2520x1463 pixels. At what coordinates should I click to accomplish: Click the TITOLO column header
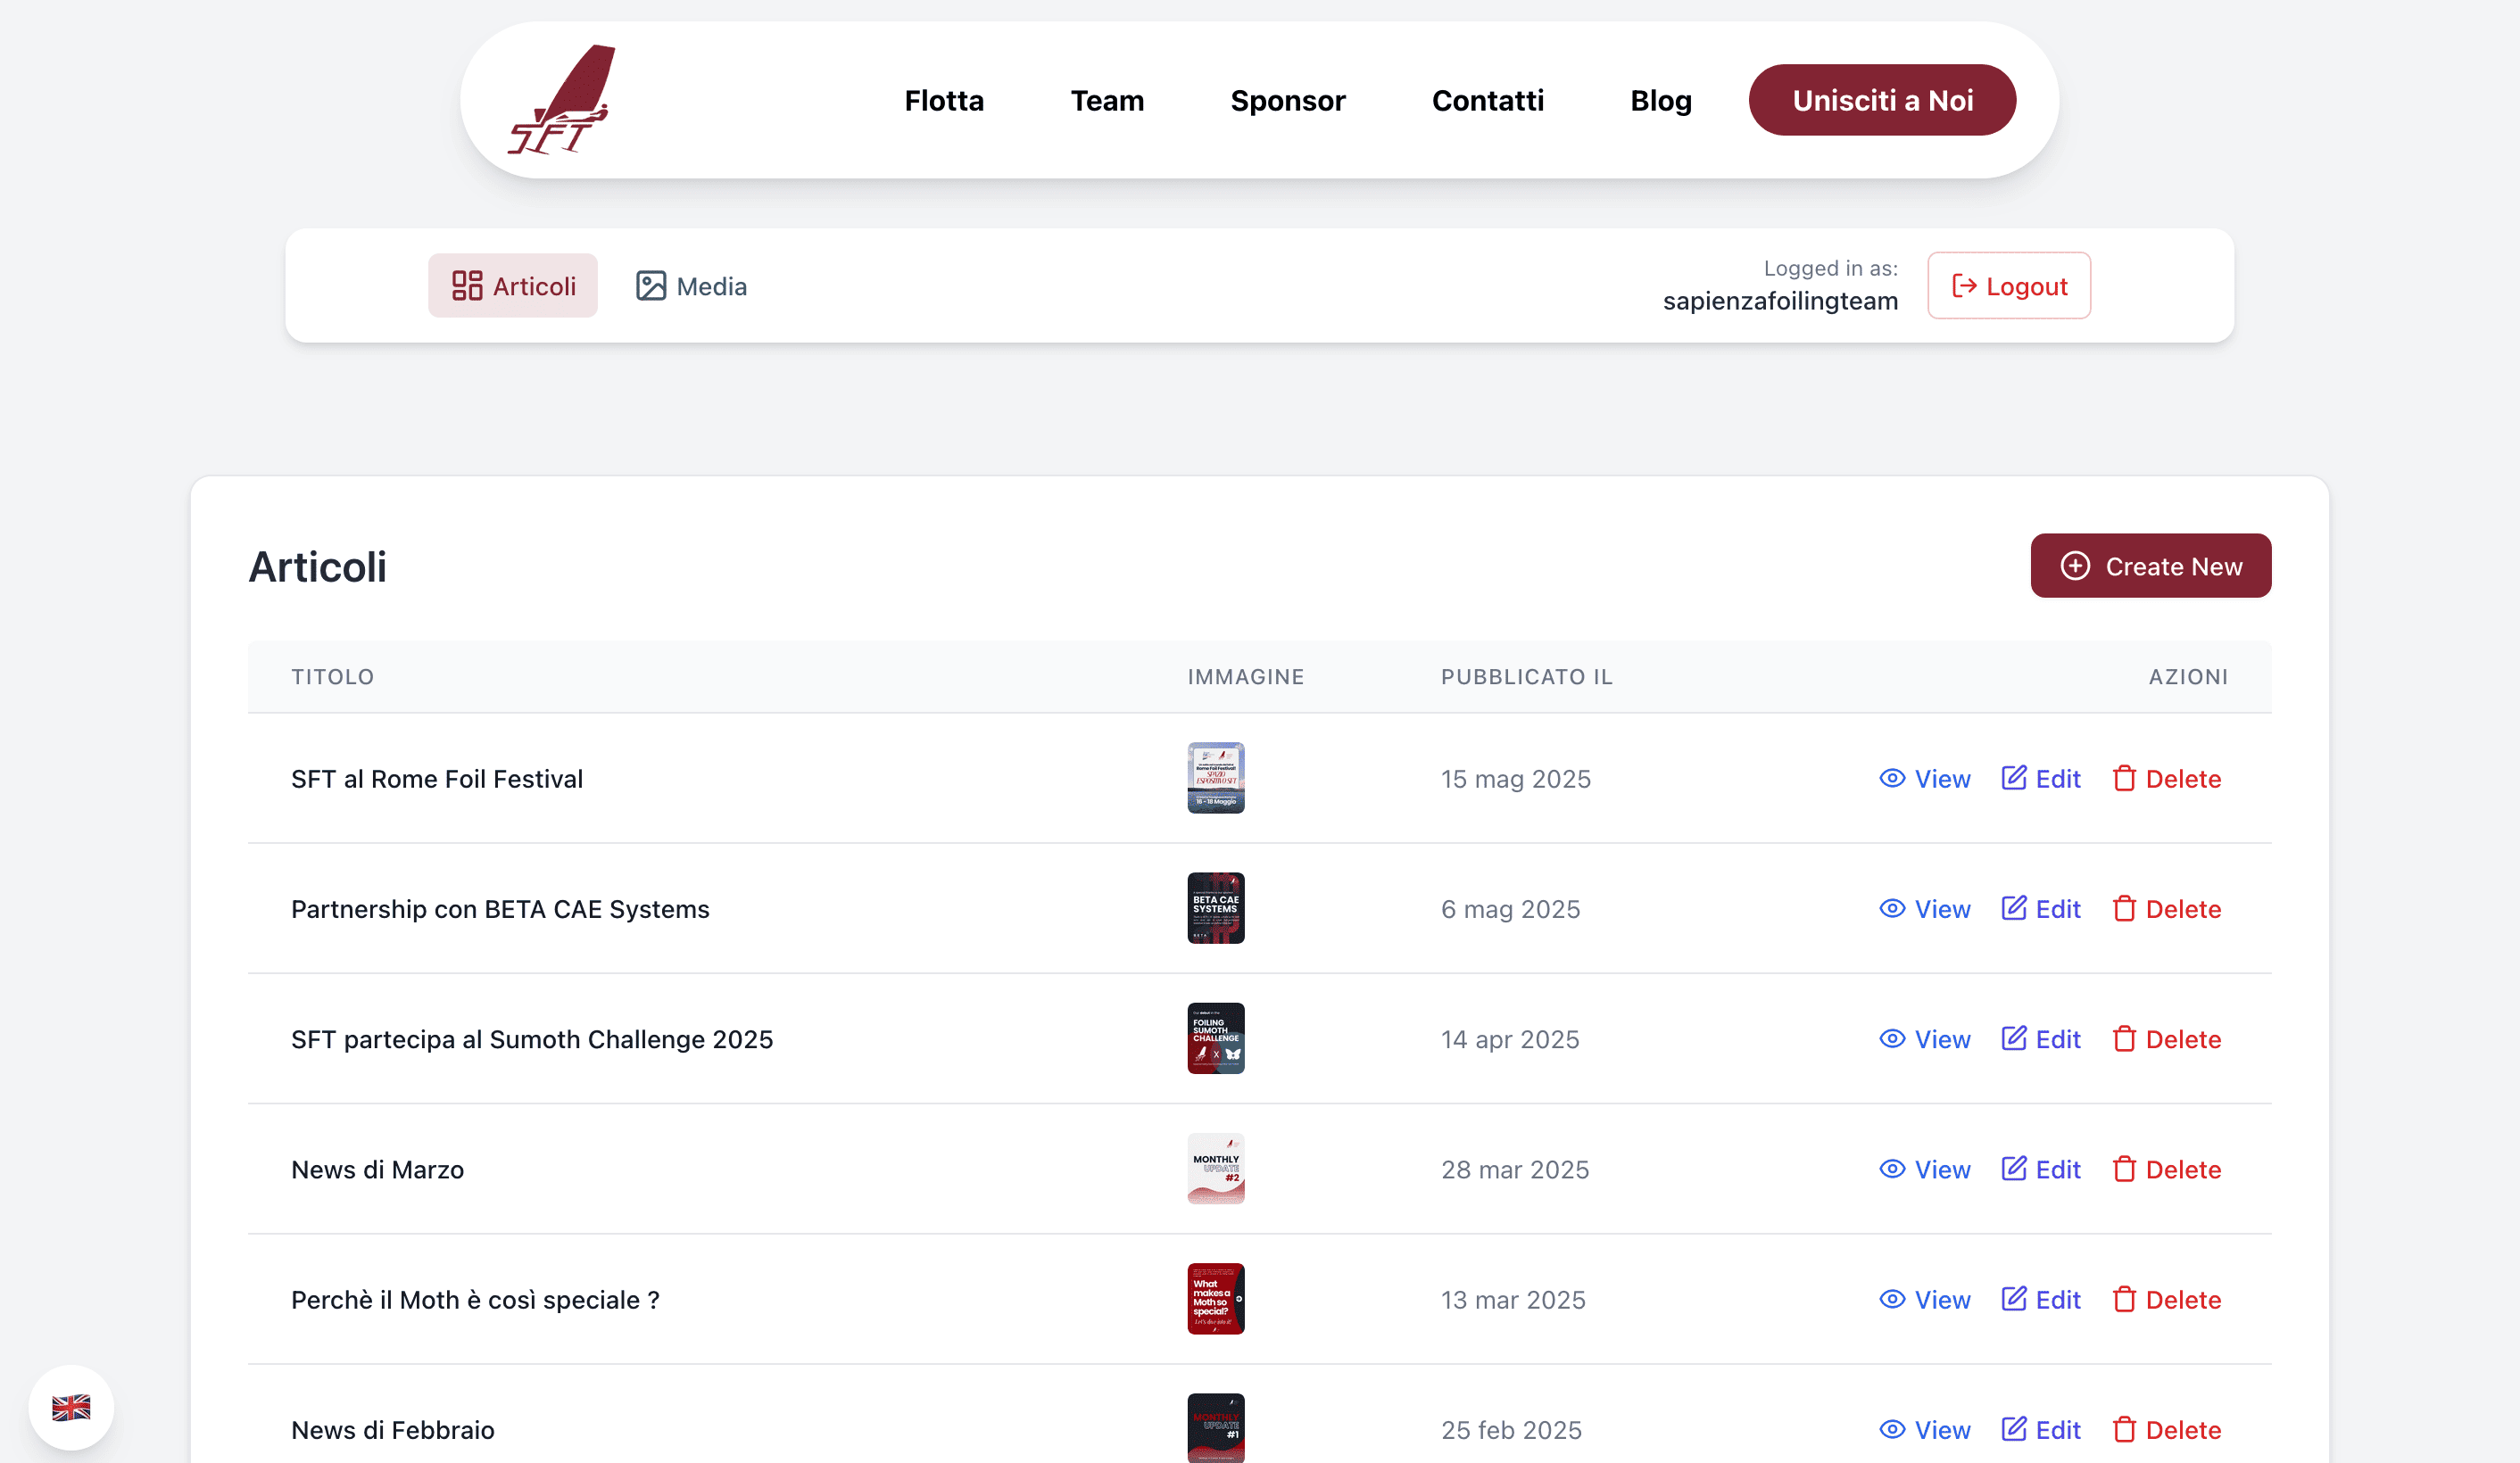pos(333,676)
